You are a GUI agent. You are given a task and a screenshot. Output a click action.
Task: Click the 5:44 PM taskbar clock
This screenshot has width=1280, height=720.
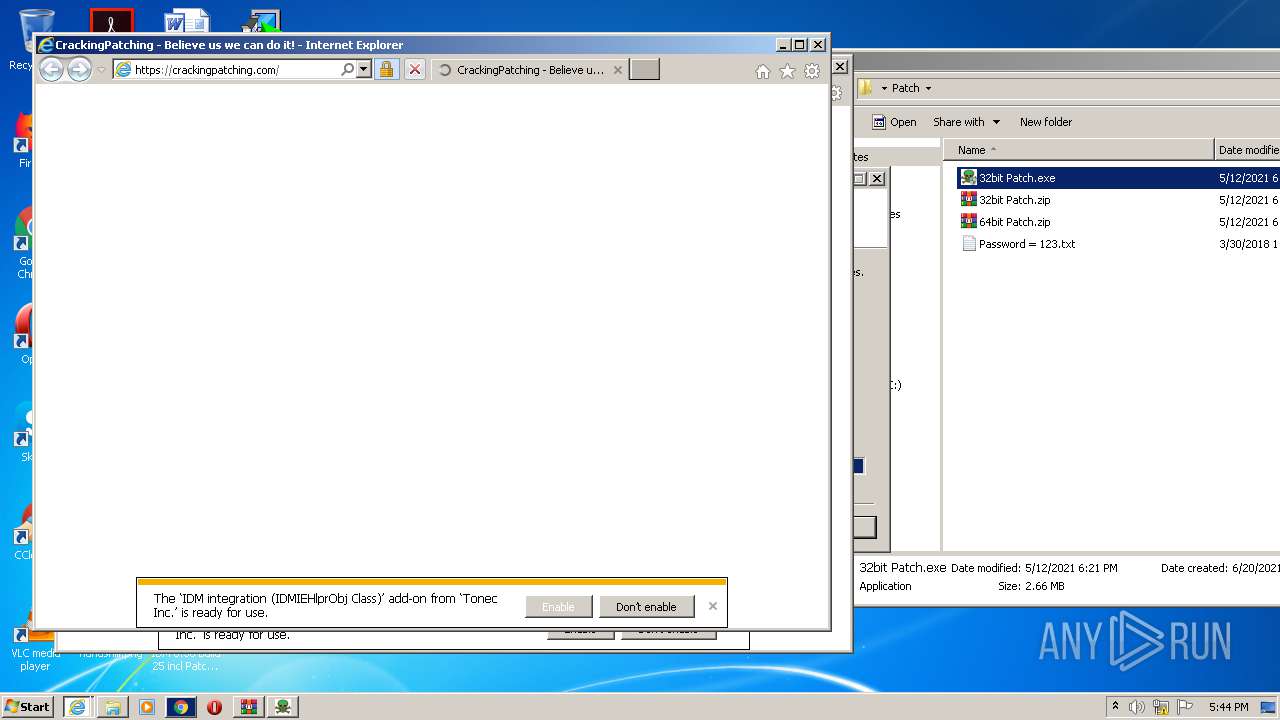click(1228, 707)
